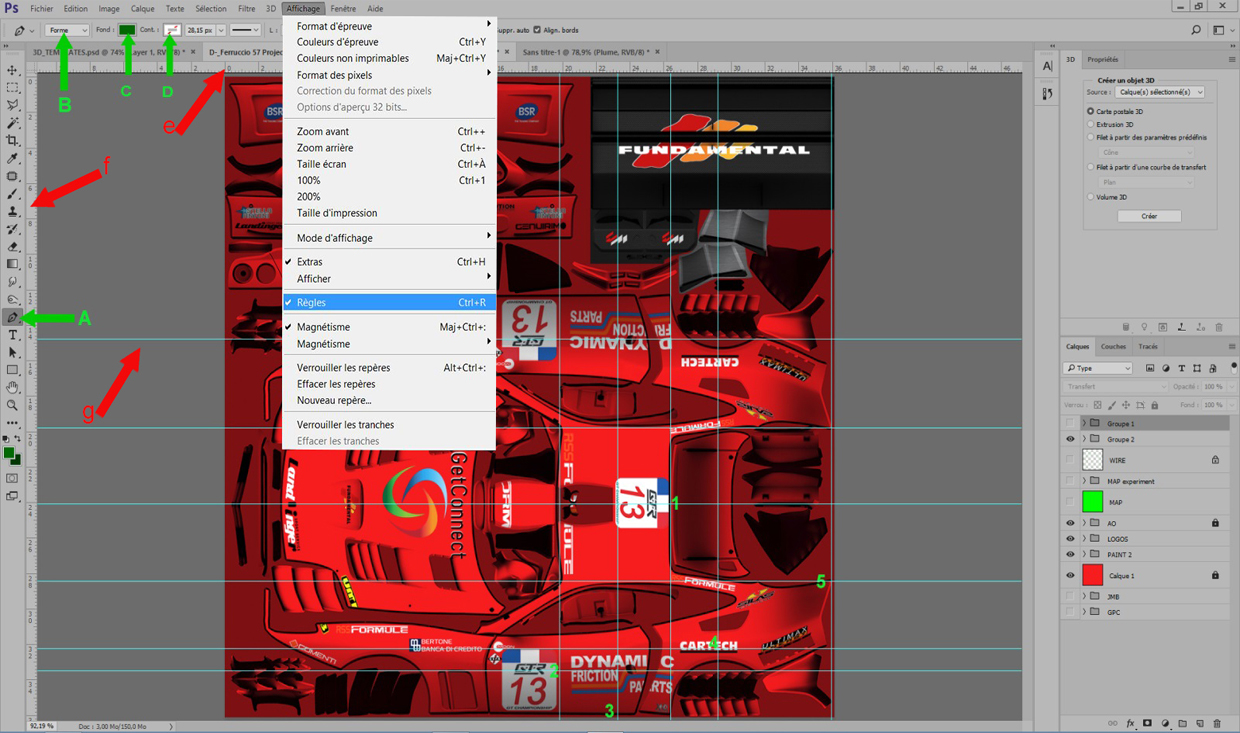Screen dimensions: 1240x733
Task: Select the Hand tool
Action: pyautogui.click(x=13, y=387)
